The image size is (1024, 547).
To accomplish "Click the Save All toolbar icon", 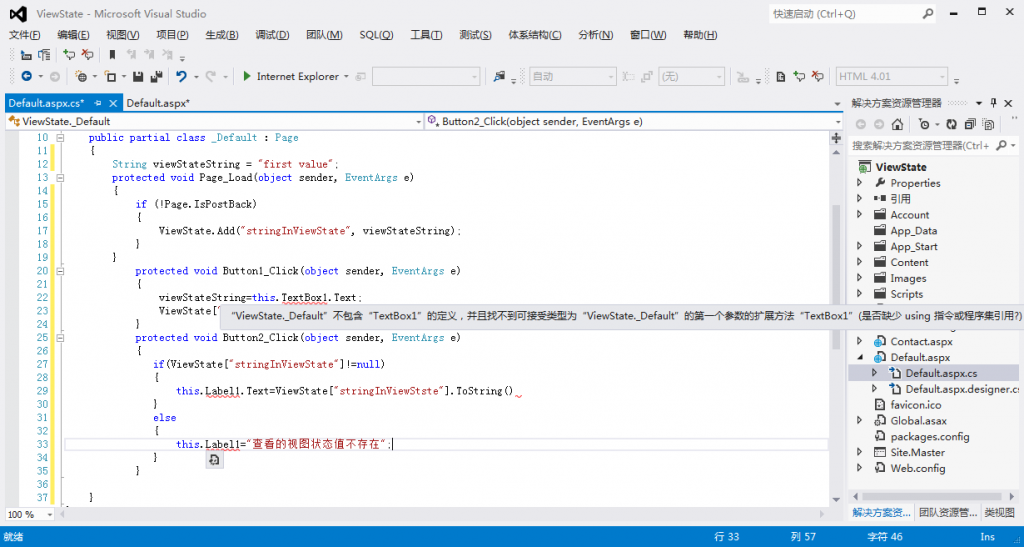I will pyautogui.click(x=156, y=76).
